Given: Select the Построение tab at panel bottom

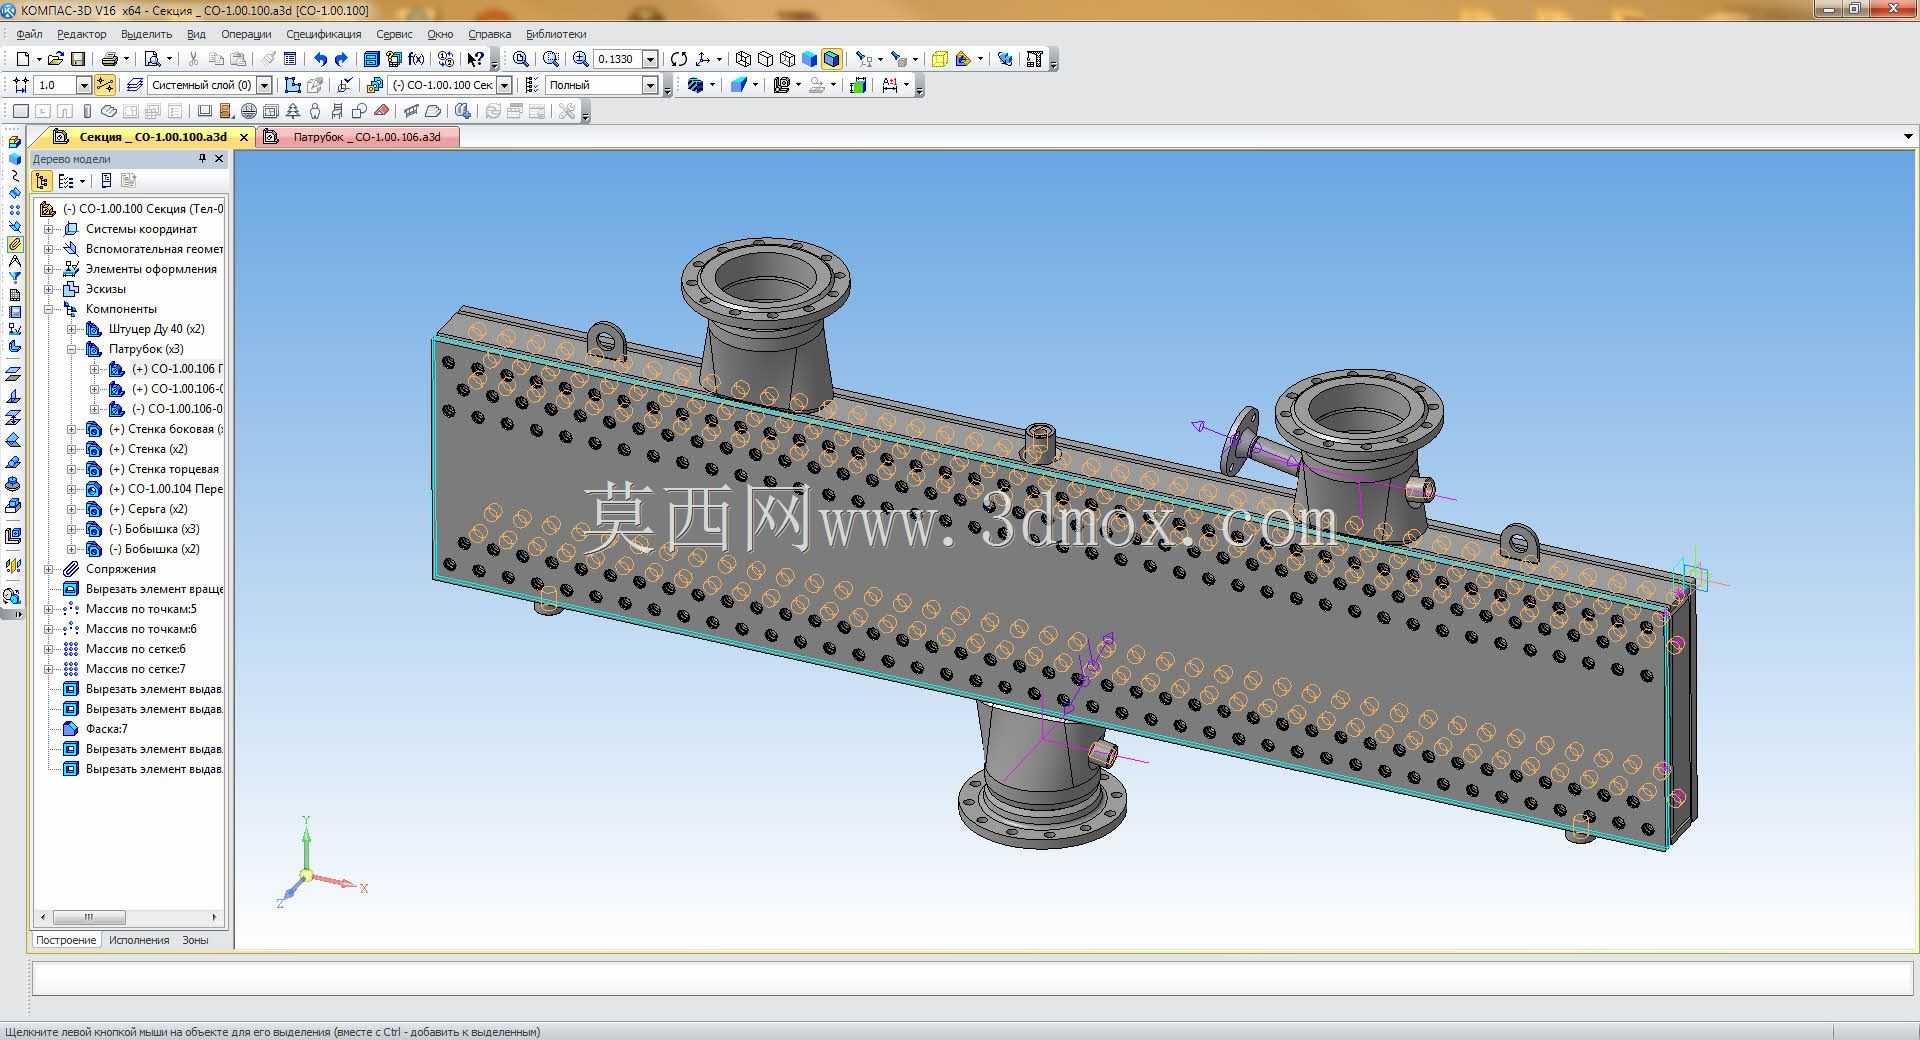Looking at the screenshot, I should (x=66, y=940).
